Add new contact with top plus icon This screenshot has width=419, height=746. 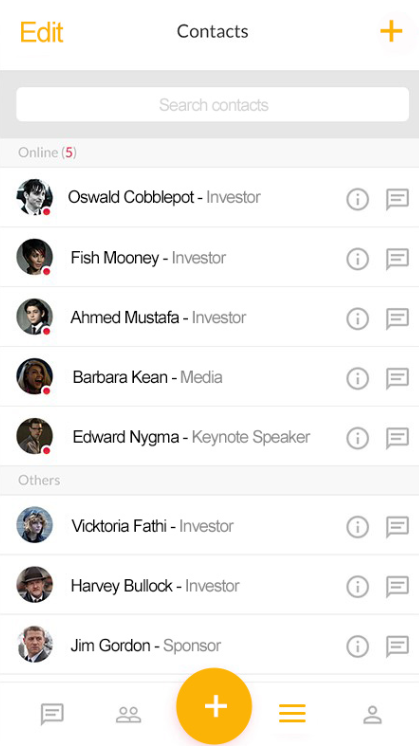(391, 31)
